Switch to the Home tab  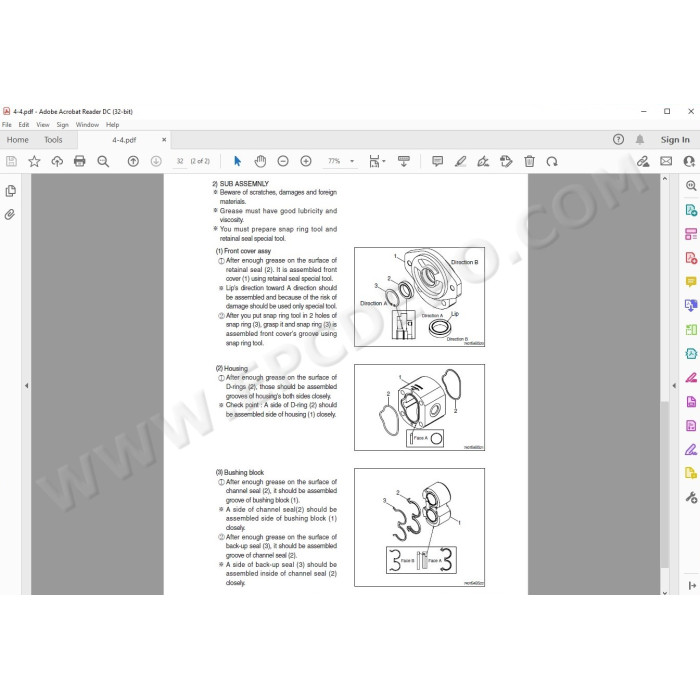17,140
